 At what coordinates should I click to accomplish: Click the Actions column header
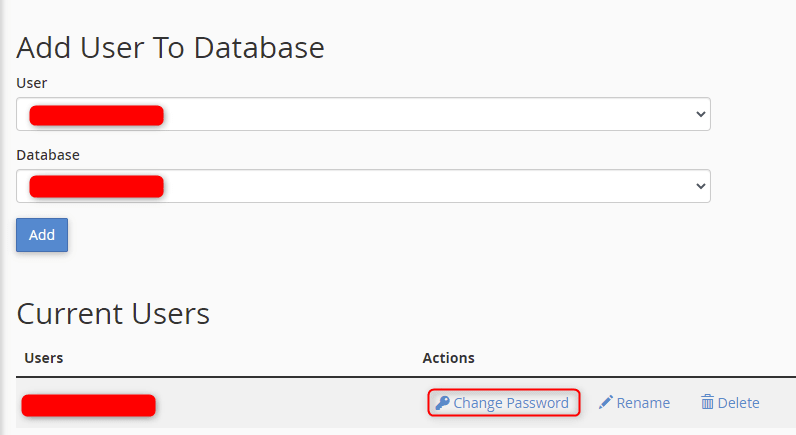(x=448, y=358)
